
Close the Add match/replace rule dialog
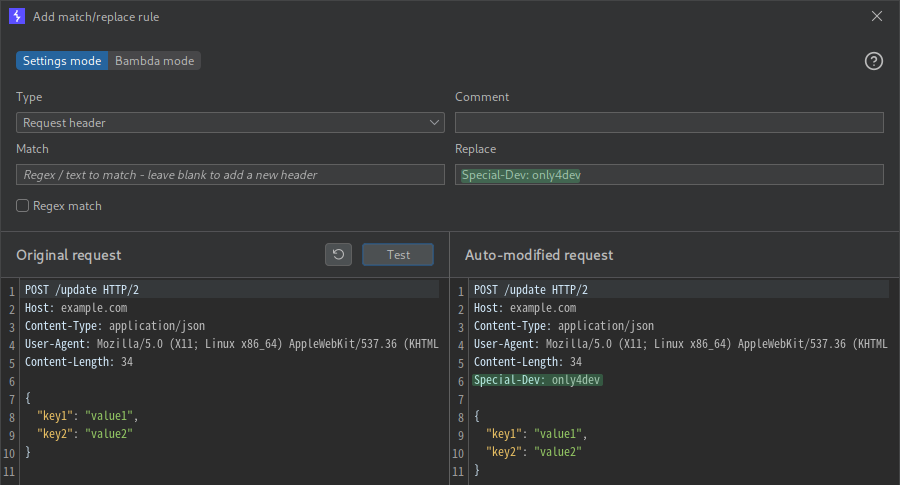pyautogui.click(x=877, y=16)
